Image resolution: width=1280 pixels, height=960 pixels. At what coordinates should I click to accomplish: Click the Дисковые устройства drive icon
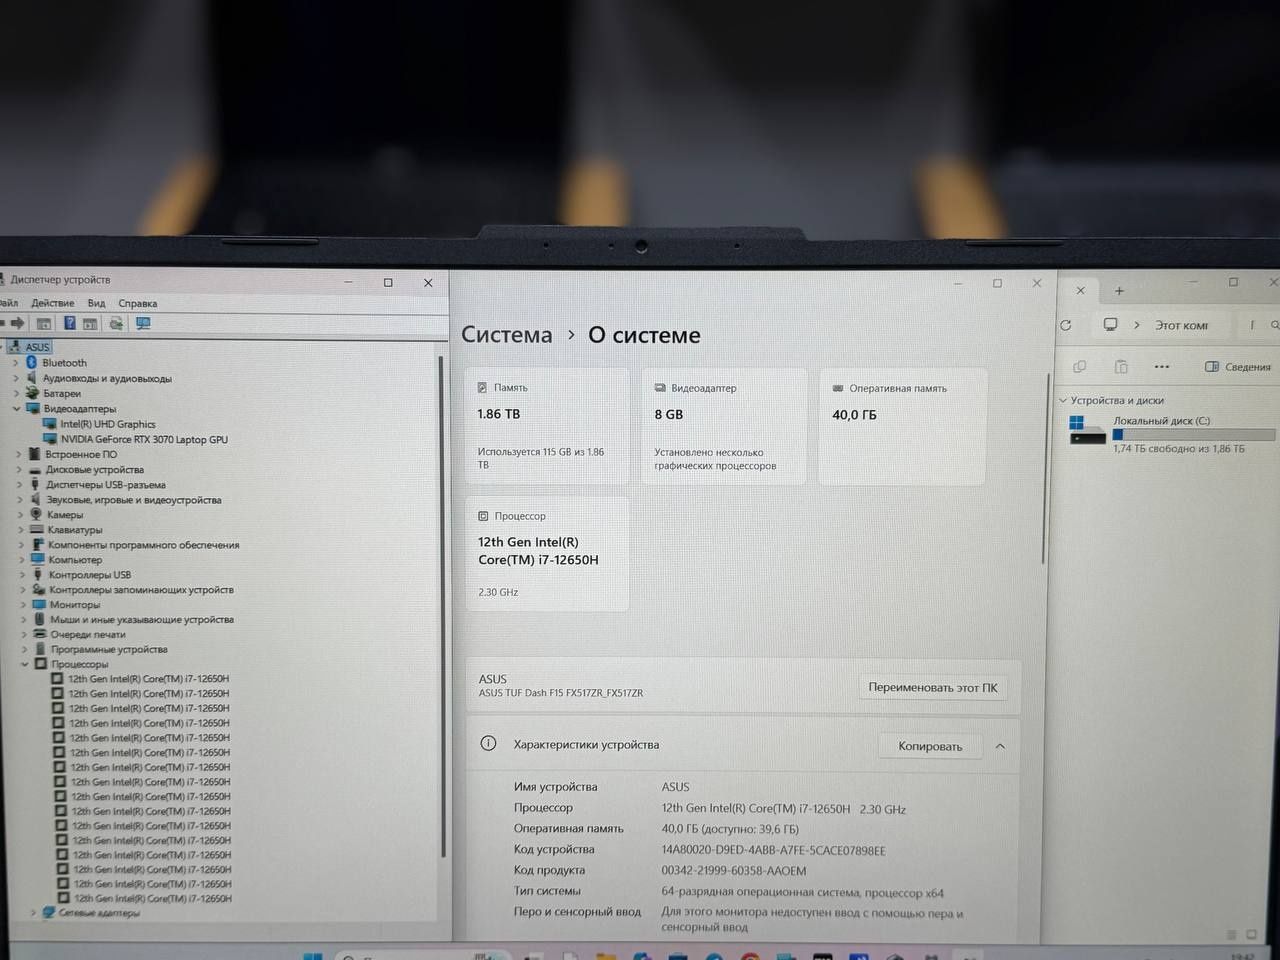click(35, 469)
